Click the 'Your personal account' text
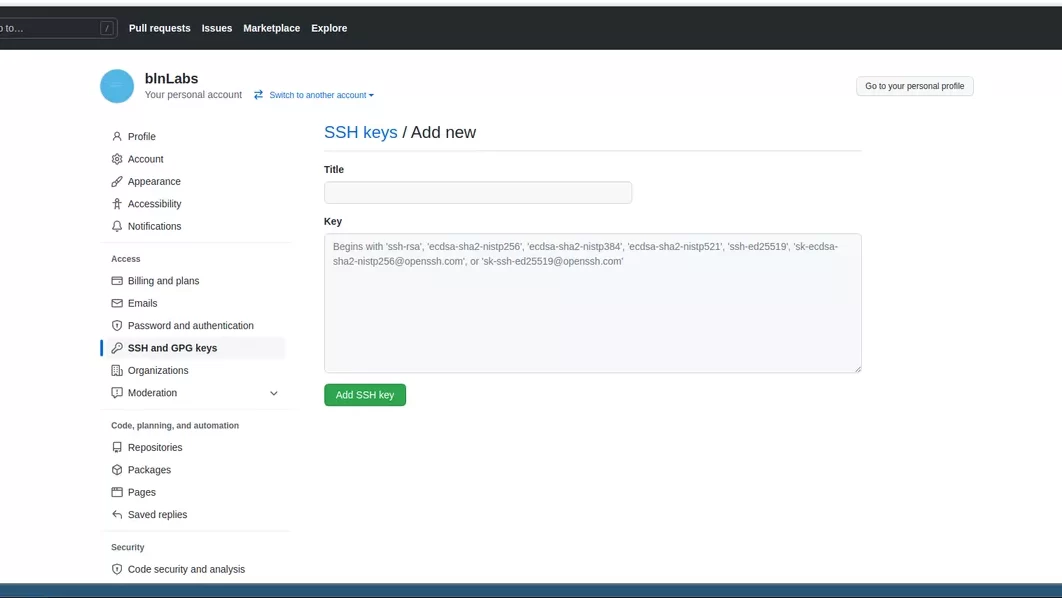The image size is (1062, 598). pos(193,95)
